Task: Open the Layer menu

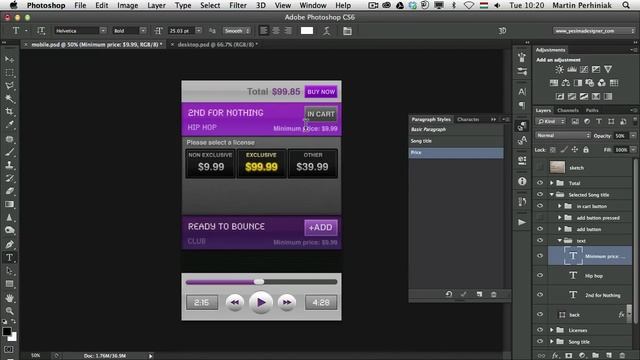Action: [156, 5]
